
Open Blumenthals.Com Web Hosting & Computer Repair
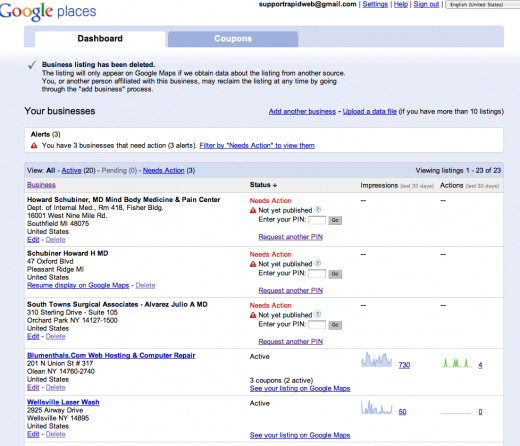pyautogui.click(x=111, y=355)
